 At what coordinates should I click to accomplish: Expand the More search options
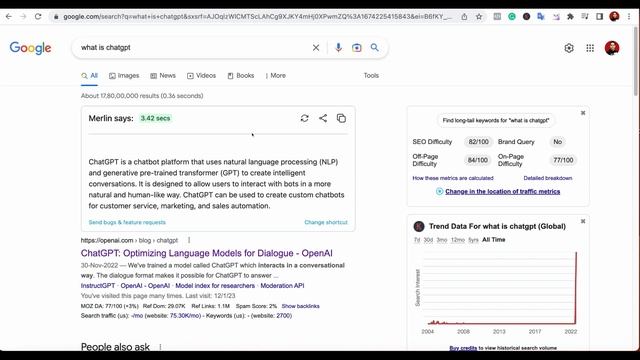tap(276, 76)
